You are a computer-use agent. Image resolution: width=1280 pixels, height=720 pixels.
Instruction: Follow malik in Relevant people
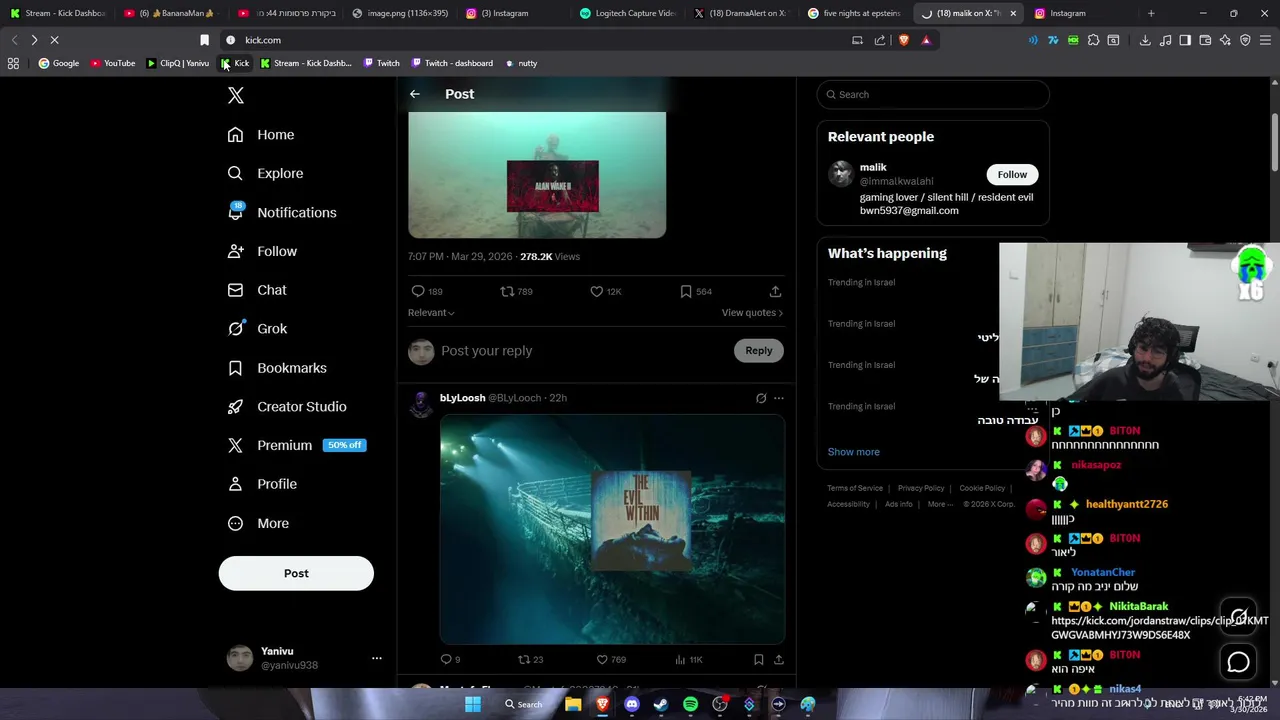pyautogui.click(x=1012, y=174)
